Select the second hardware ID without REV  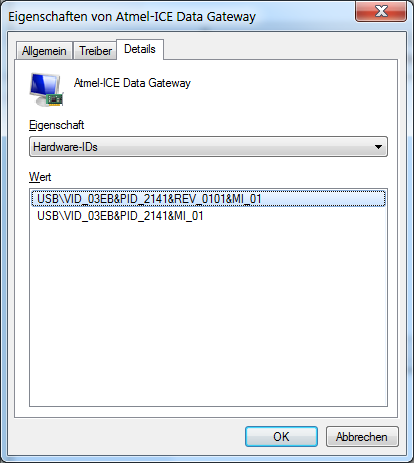coord(120,216)
